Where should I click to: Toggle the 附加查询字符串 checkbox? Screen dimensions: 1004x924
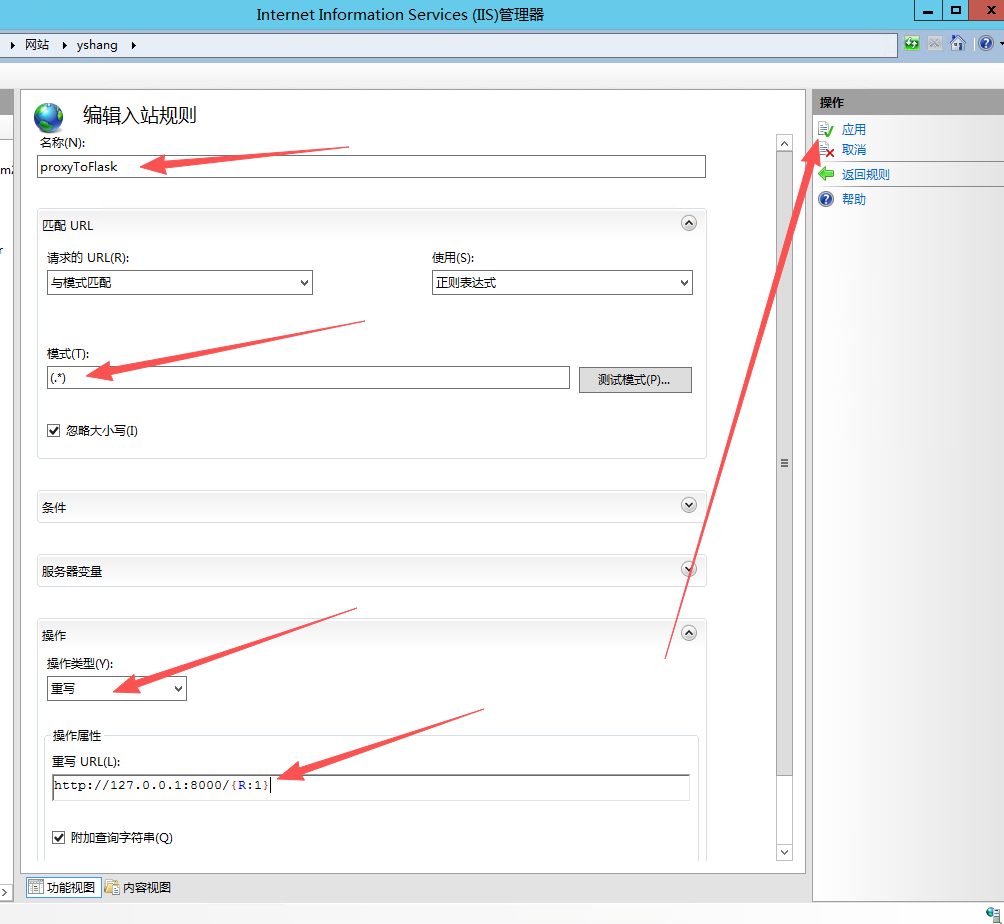(x=58, y=838)
